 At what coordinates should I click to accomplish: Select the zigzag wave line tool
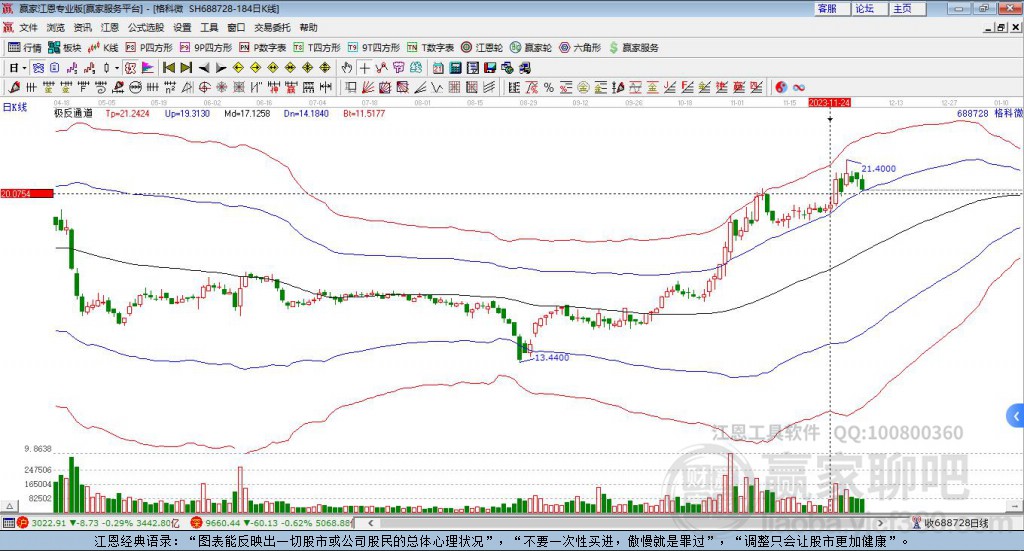[x=436, y=87]
